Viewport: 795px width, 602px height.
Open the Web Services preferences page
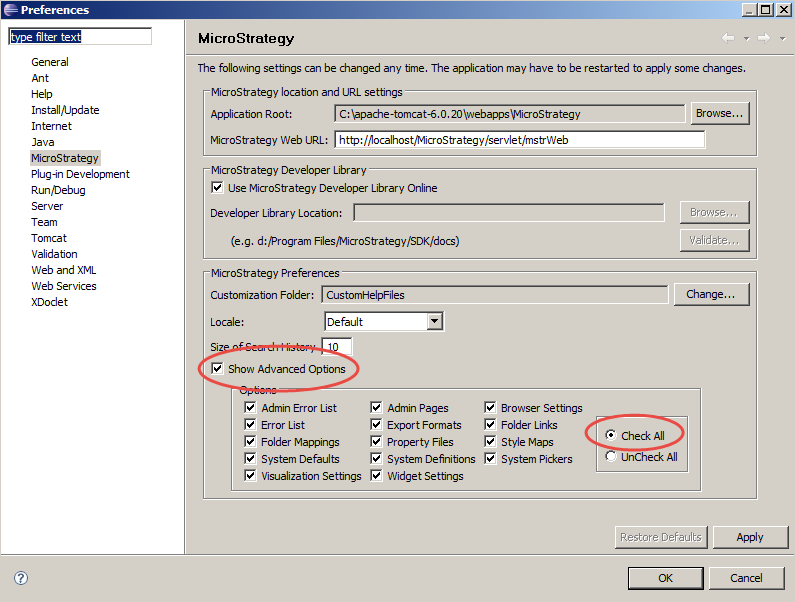point(64,286)
